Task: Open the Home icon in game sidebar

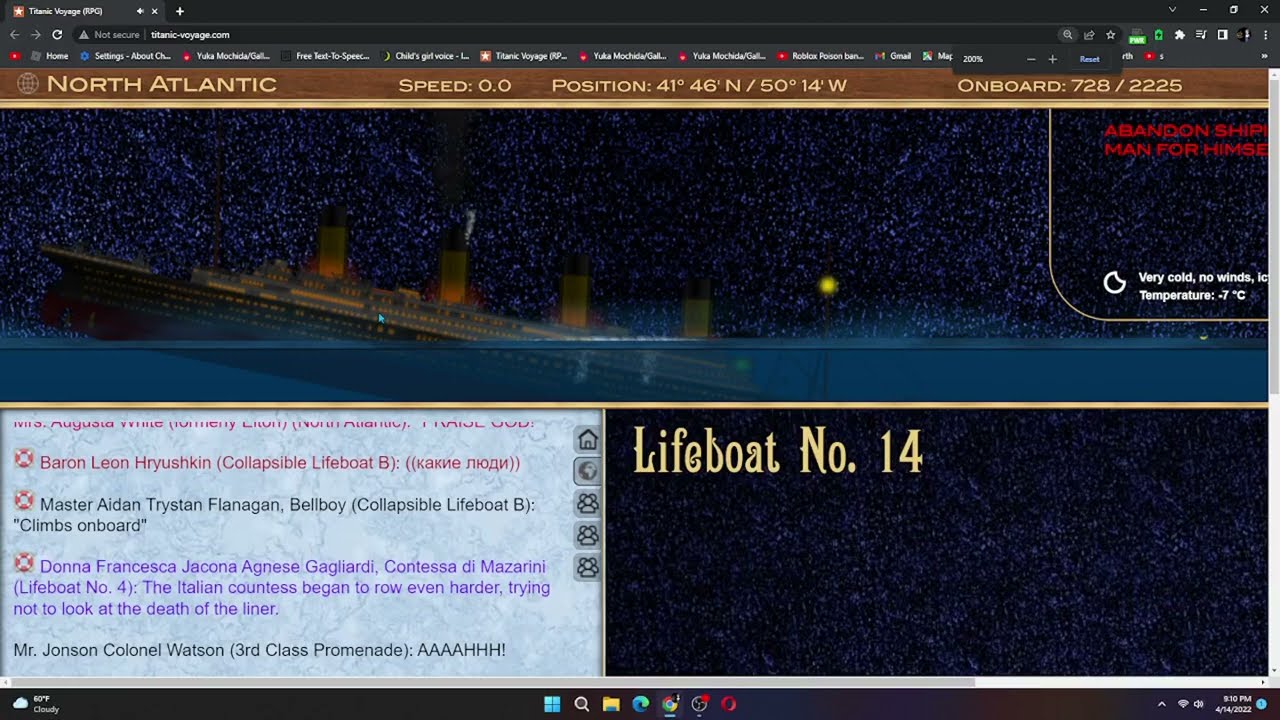Action: [588, 440]
